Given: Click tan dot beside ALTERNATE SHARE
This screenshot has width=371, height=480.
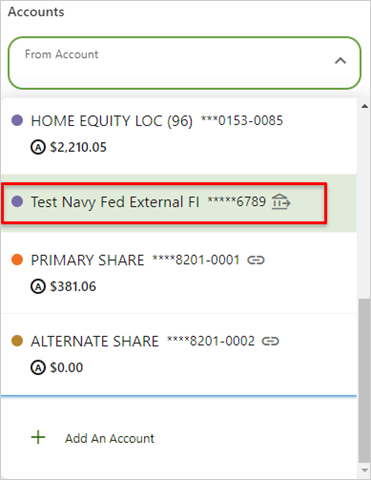Looking at the screenshot, I should pos(17,341).
